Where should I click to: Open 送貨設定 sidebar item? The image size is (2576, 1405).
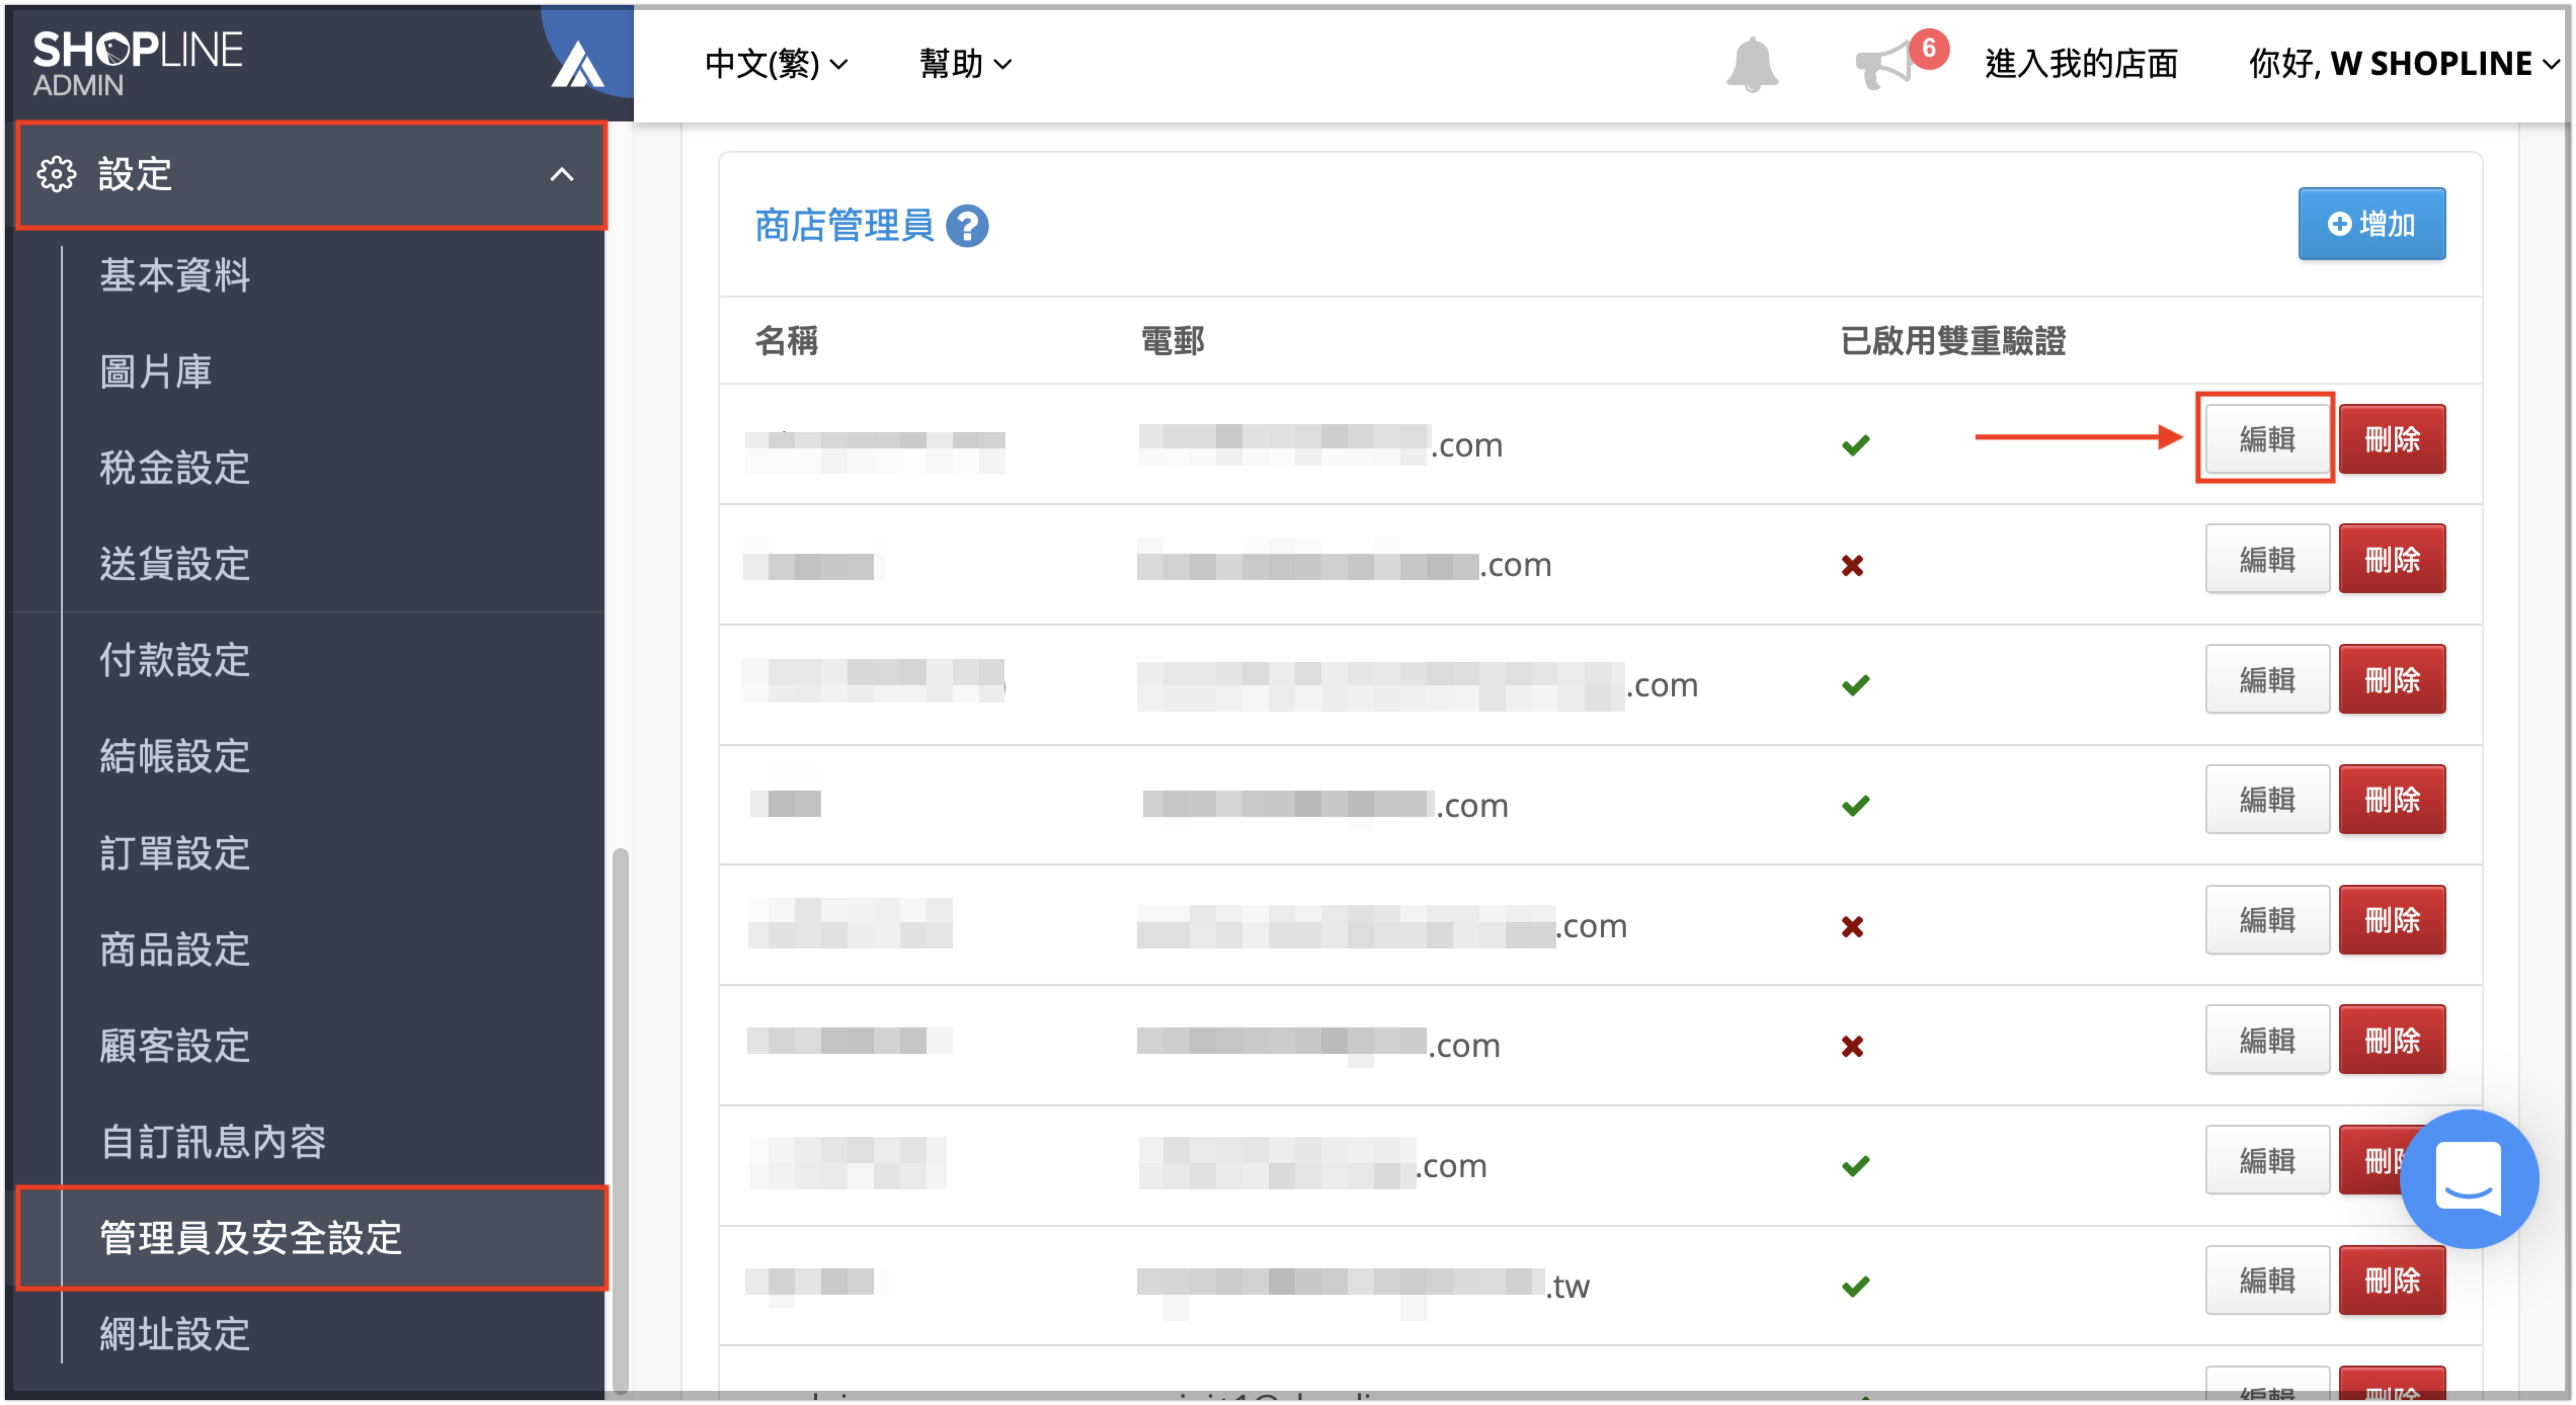pos(175,563)
